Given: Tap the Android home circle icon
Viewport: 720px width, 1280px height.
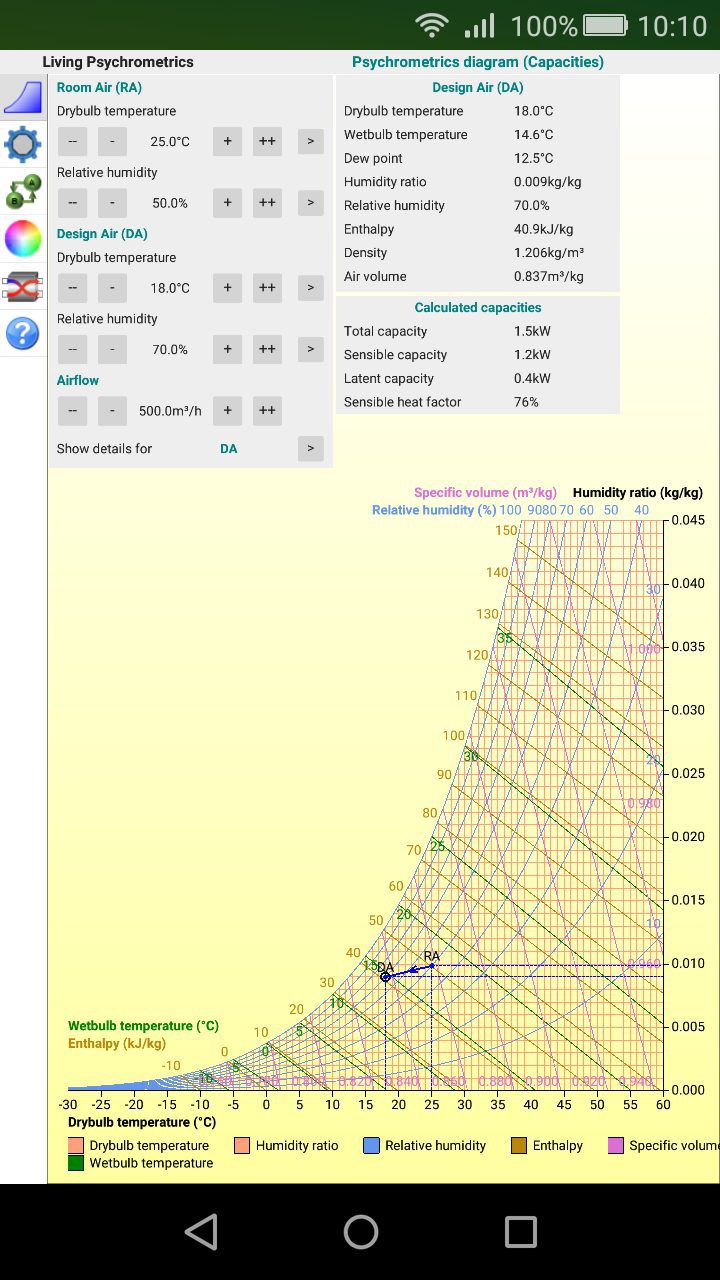Looking at the screenshot, I should click(361, 1232).
